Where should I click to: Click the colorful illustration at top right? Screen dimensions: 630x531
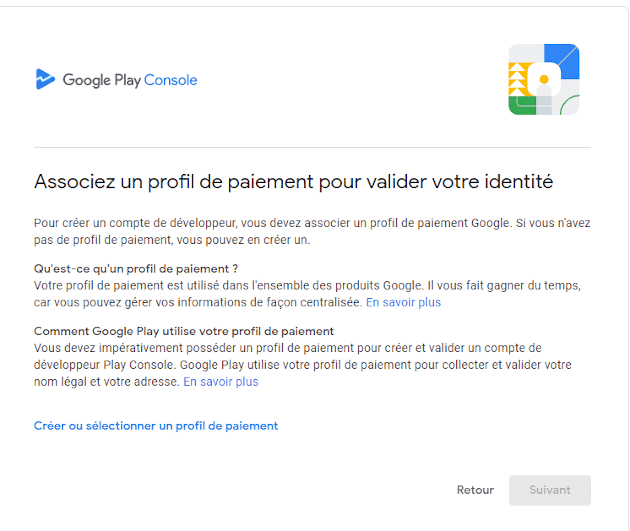tap(543, 79)
